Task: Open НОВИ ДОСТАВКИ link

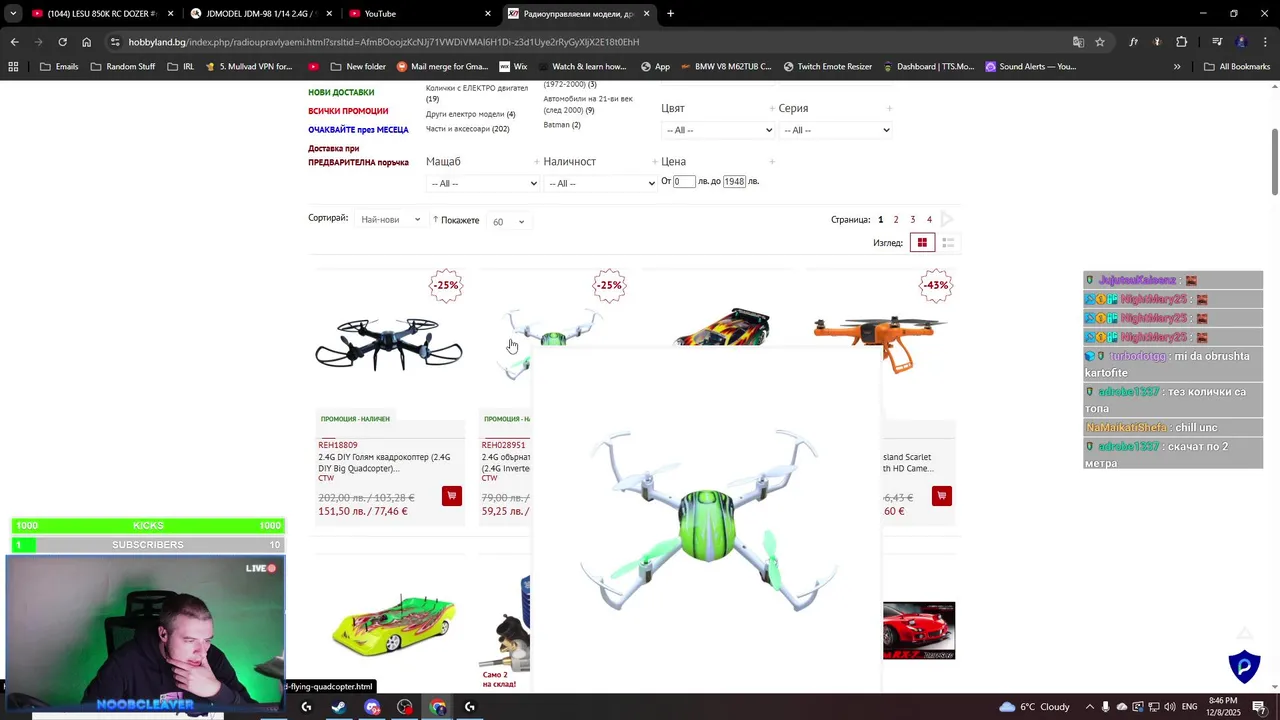Action: (x=341, y=92)
